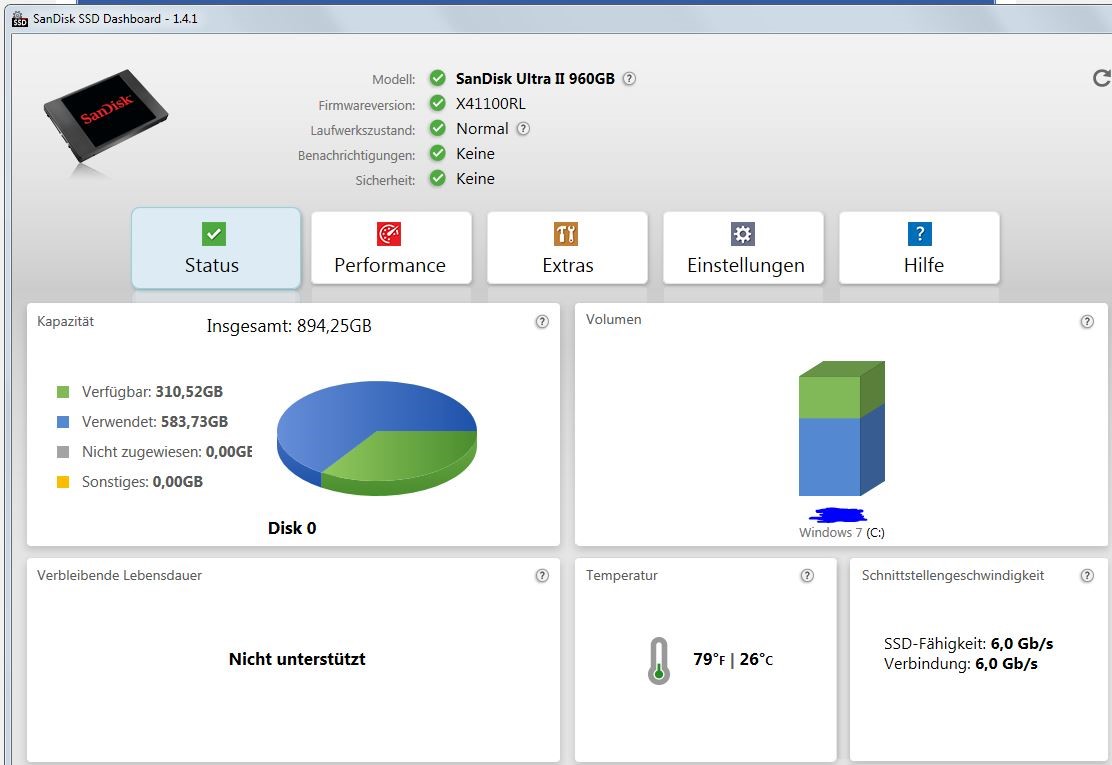Click the Verwendet: 583,73GB value
1112x765 pixels.
click(155, 422)
